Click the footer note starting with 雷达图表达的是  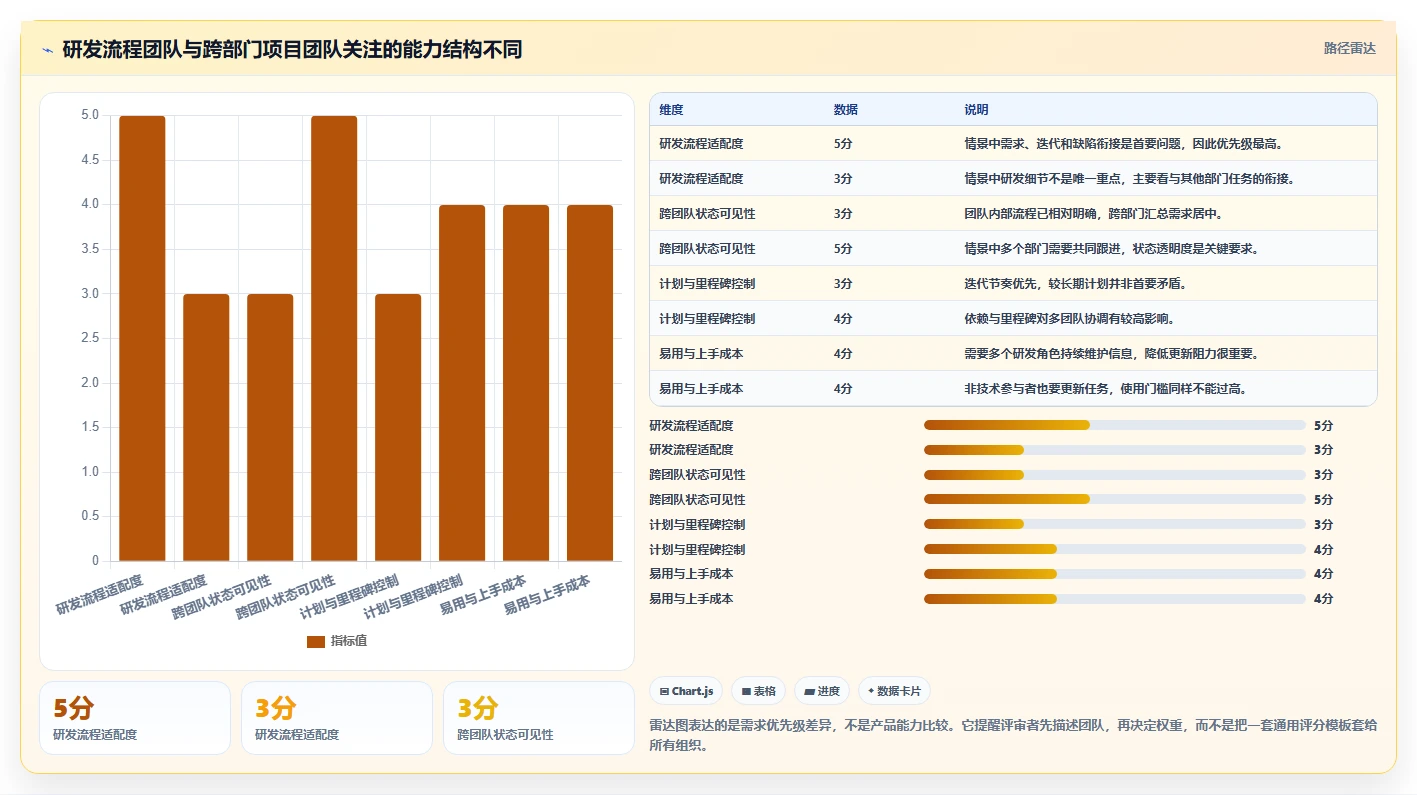pos(1013,735)
